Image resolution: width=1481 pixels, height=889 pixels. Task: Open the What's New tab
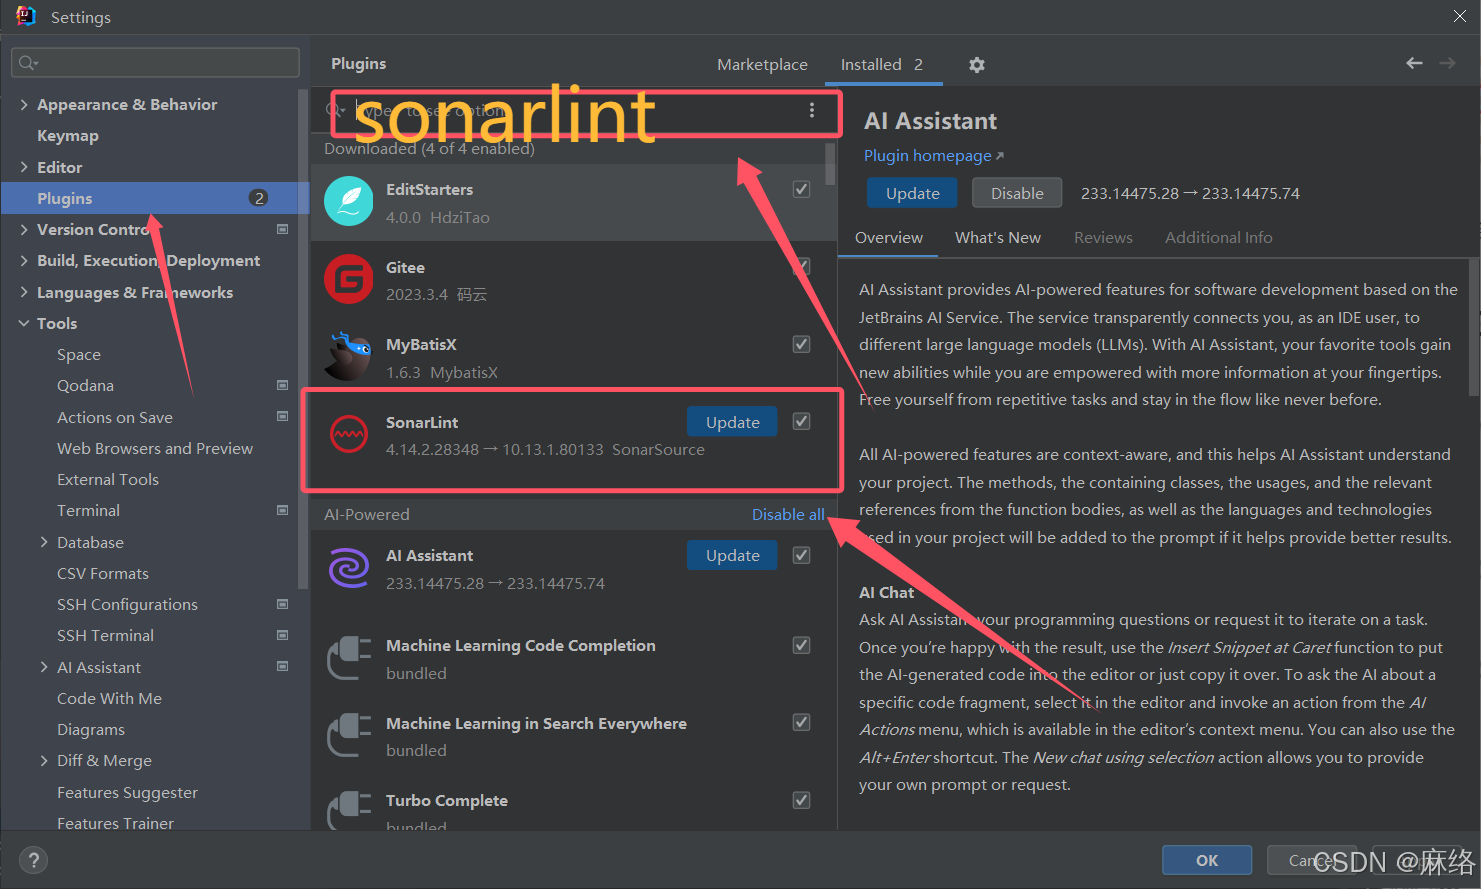click(997, 237)
